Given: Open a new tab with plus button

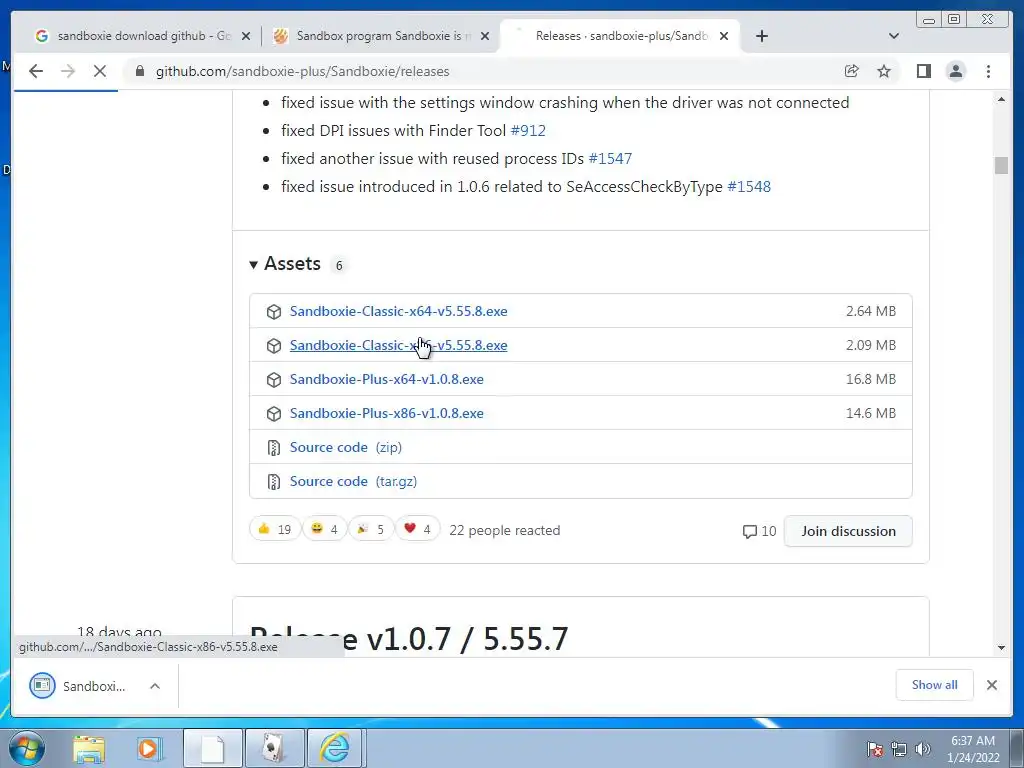Looking at the screenshot, I should 761,36.
